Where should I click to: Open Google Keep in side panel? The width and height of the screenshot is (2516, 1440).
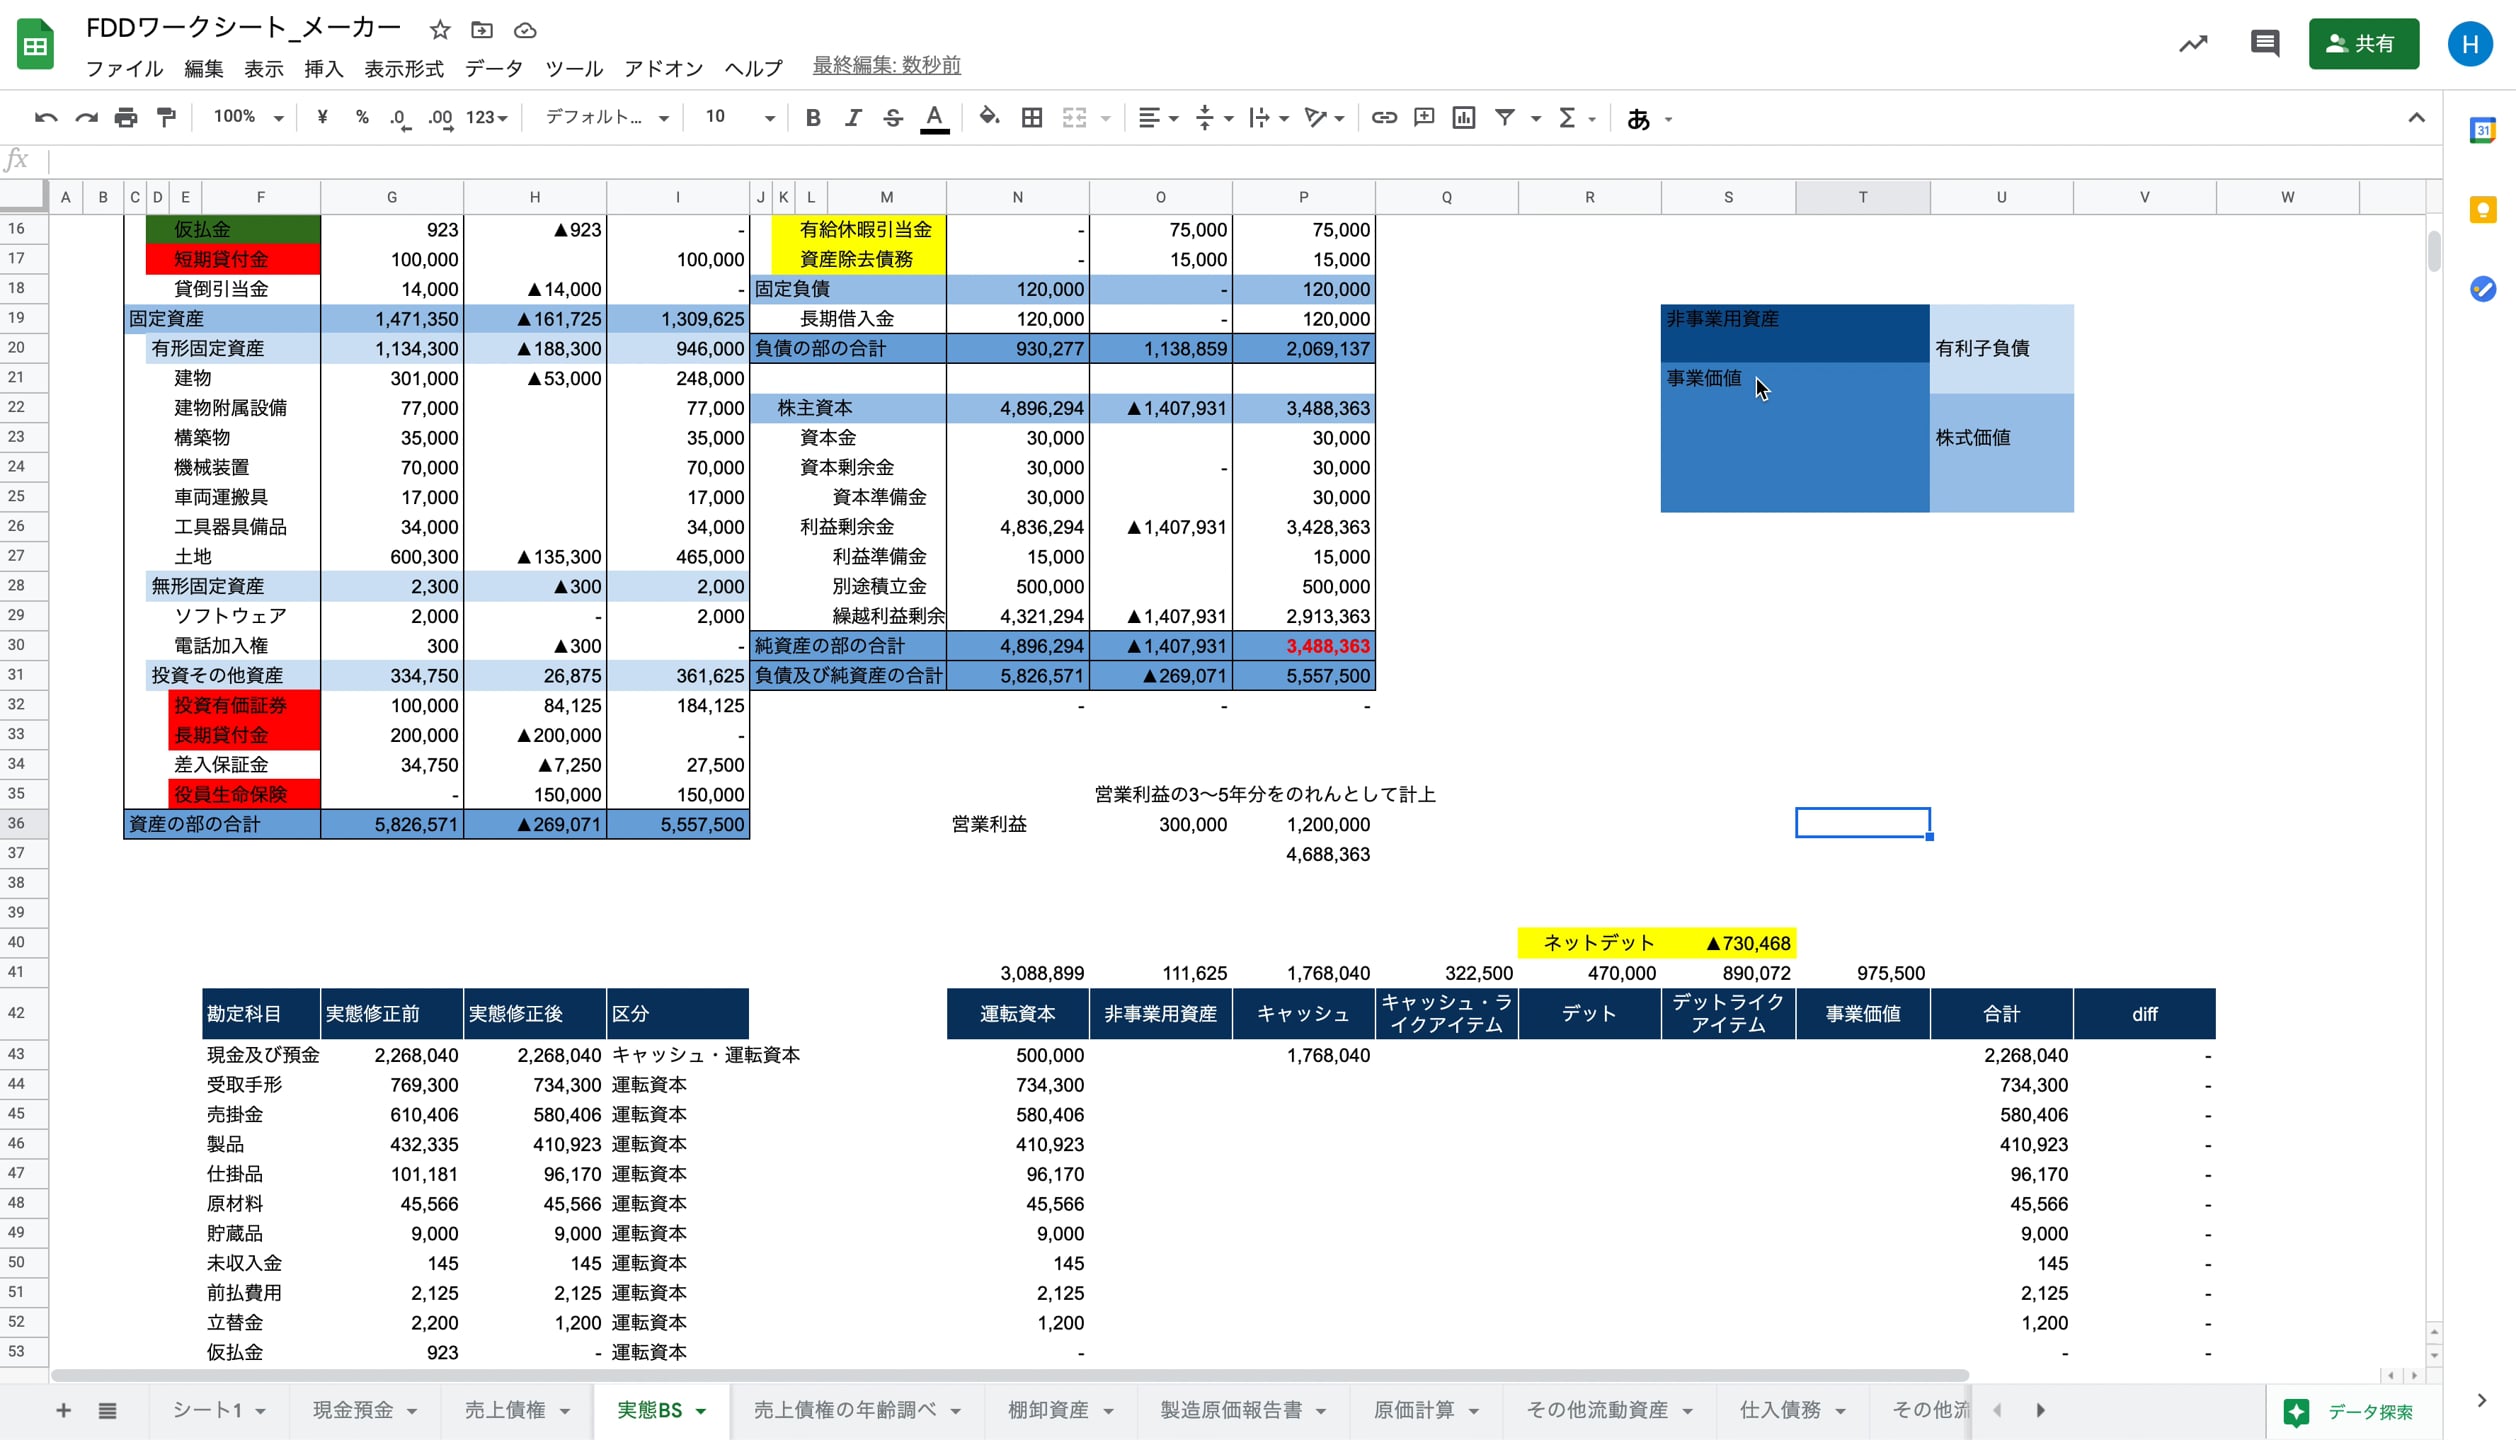point(2482,210)
